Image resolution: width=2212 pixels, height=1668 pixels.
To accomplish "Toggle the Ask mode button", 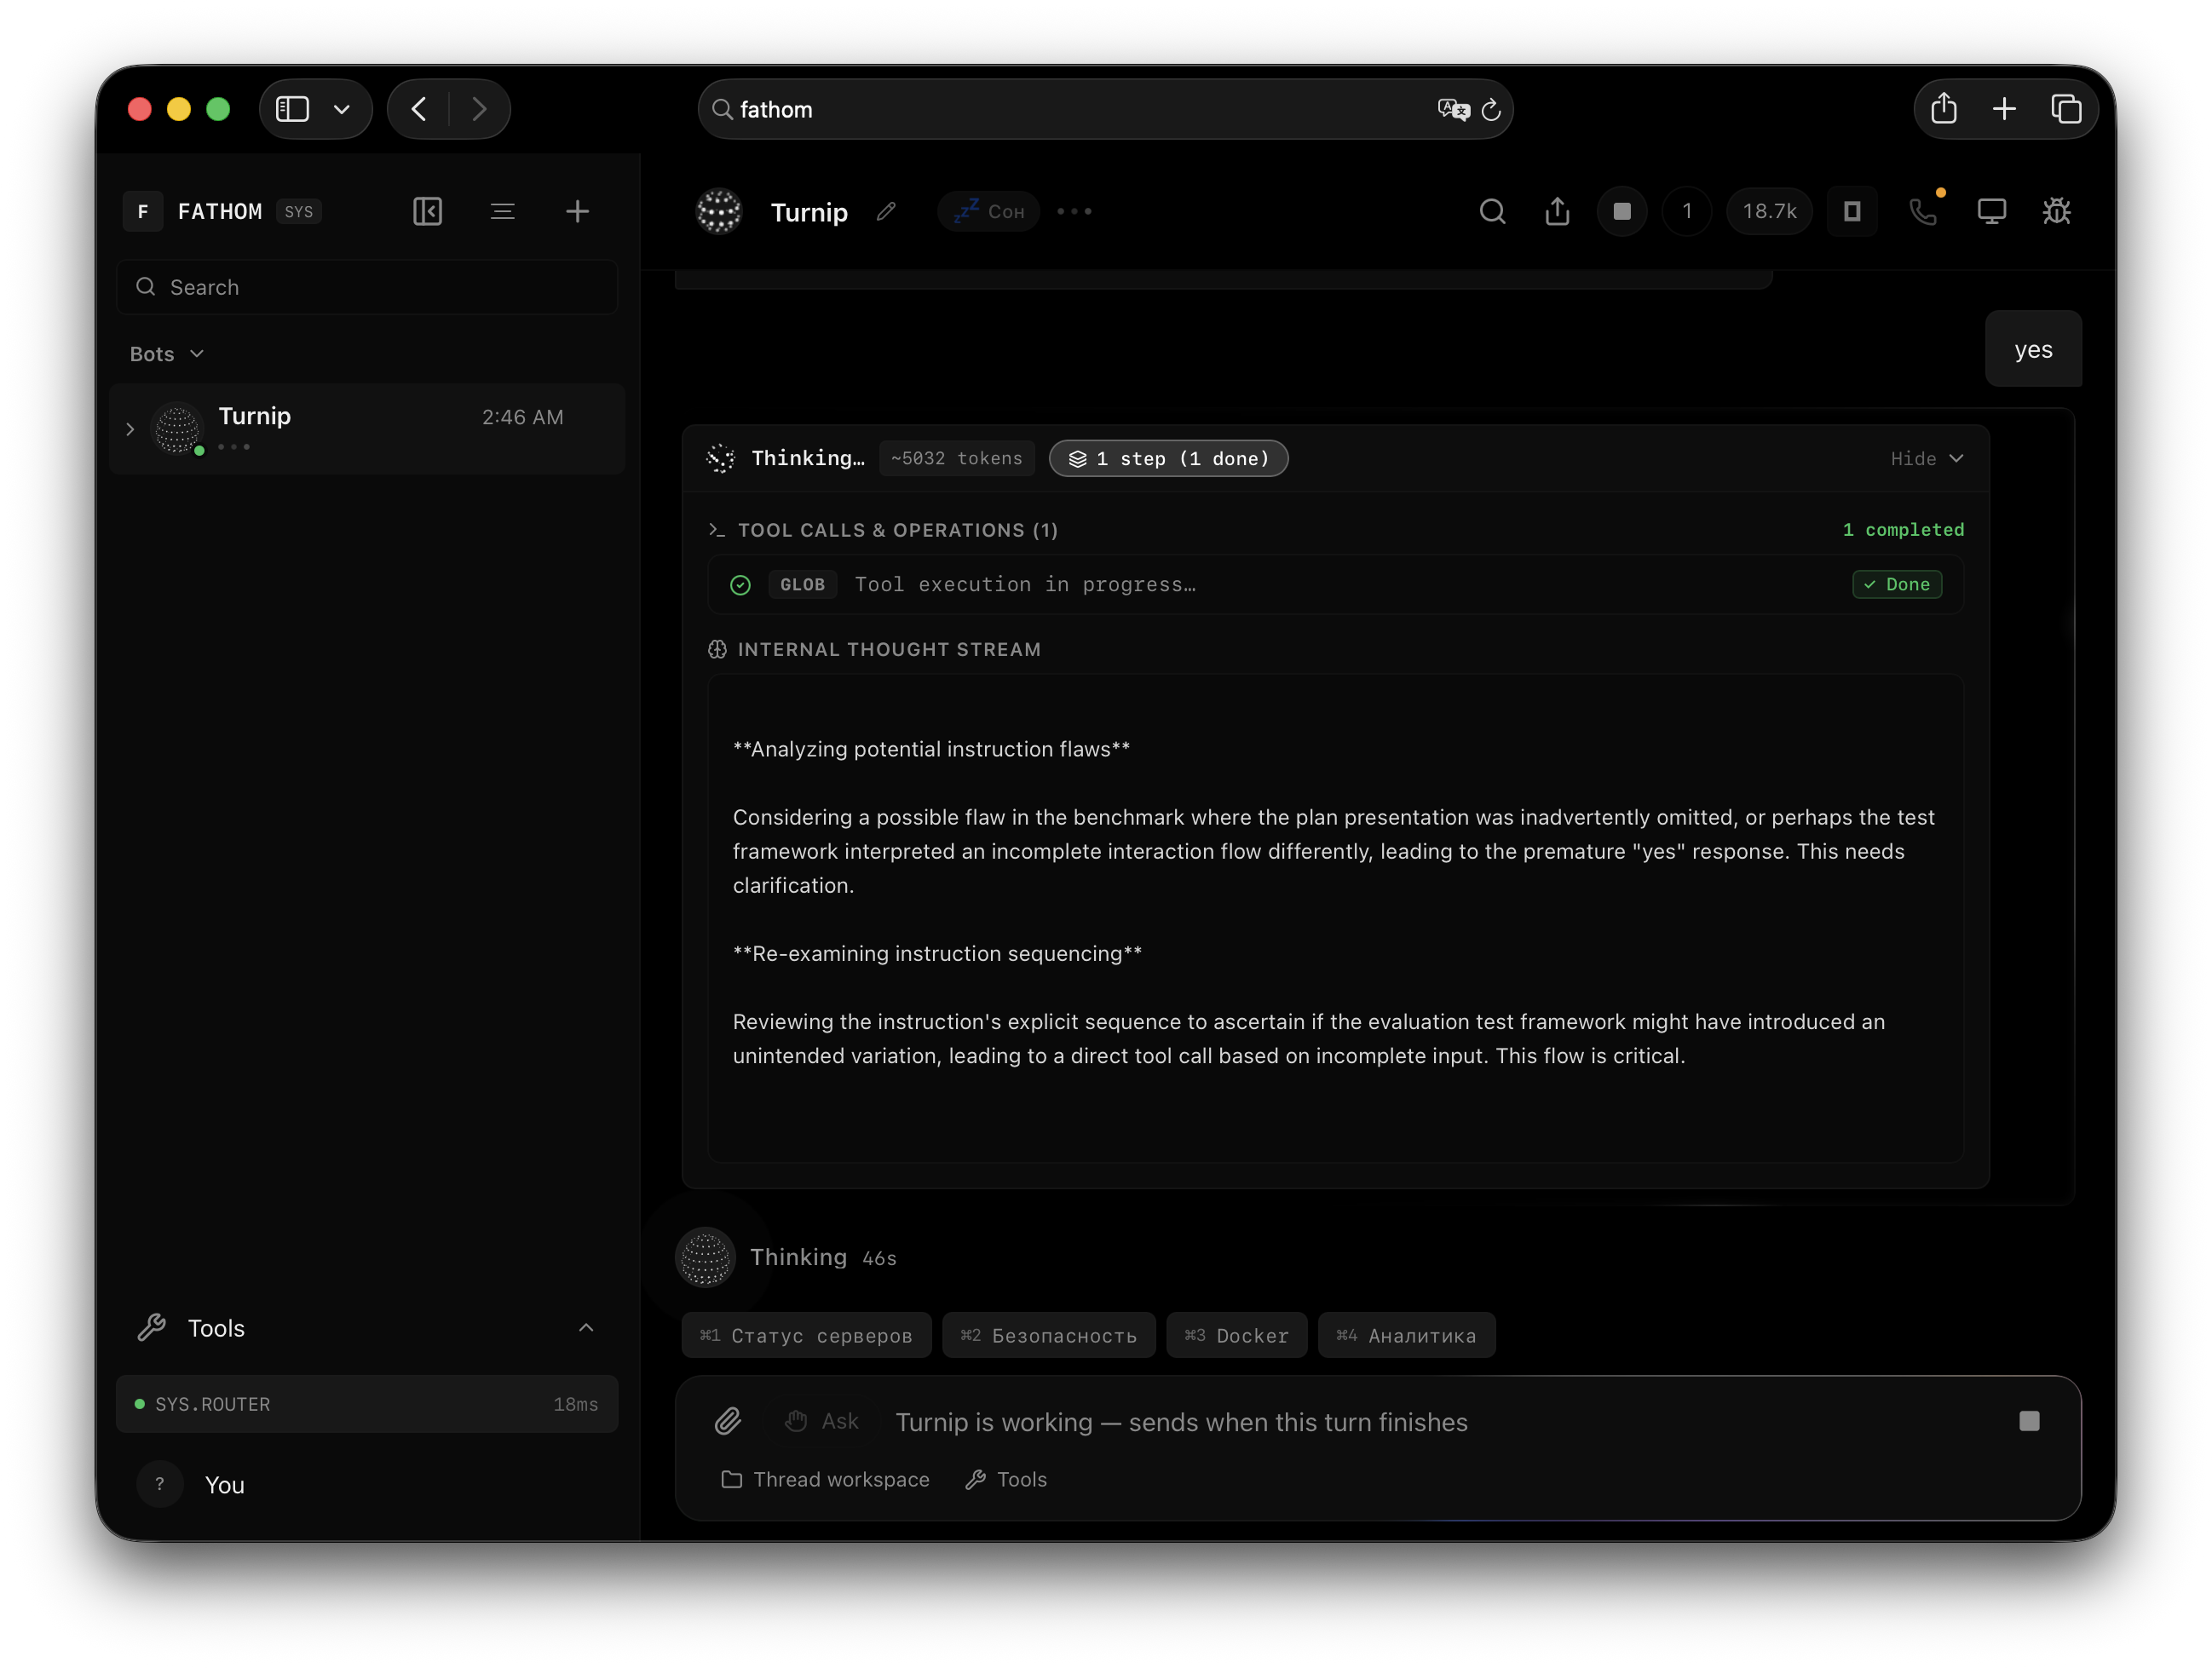I will click(x=822, y=1421).
